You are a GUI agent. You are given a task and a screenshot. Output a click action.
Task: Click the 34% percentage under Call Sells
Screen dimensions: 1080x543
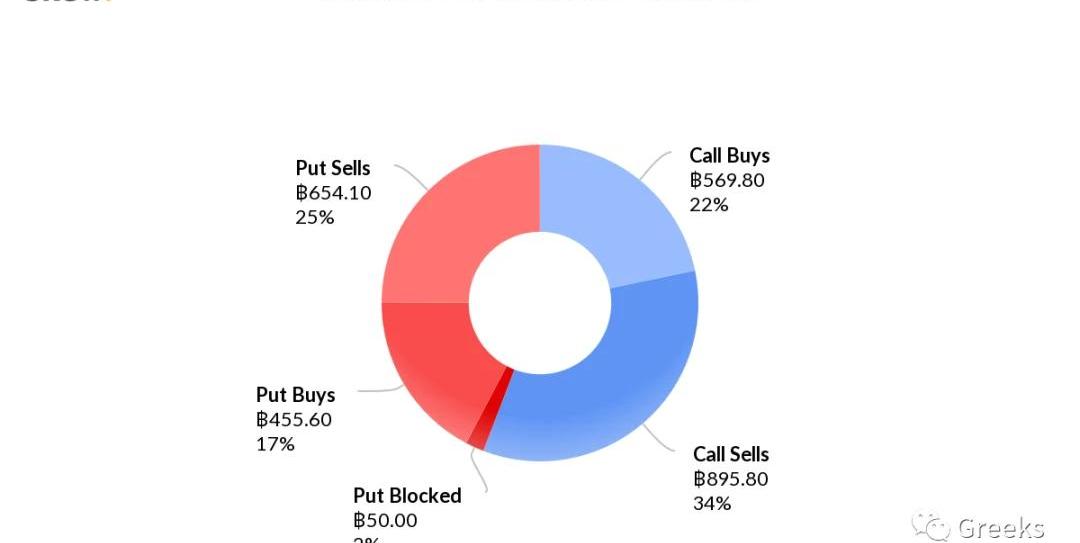712,503
